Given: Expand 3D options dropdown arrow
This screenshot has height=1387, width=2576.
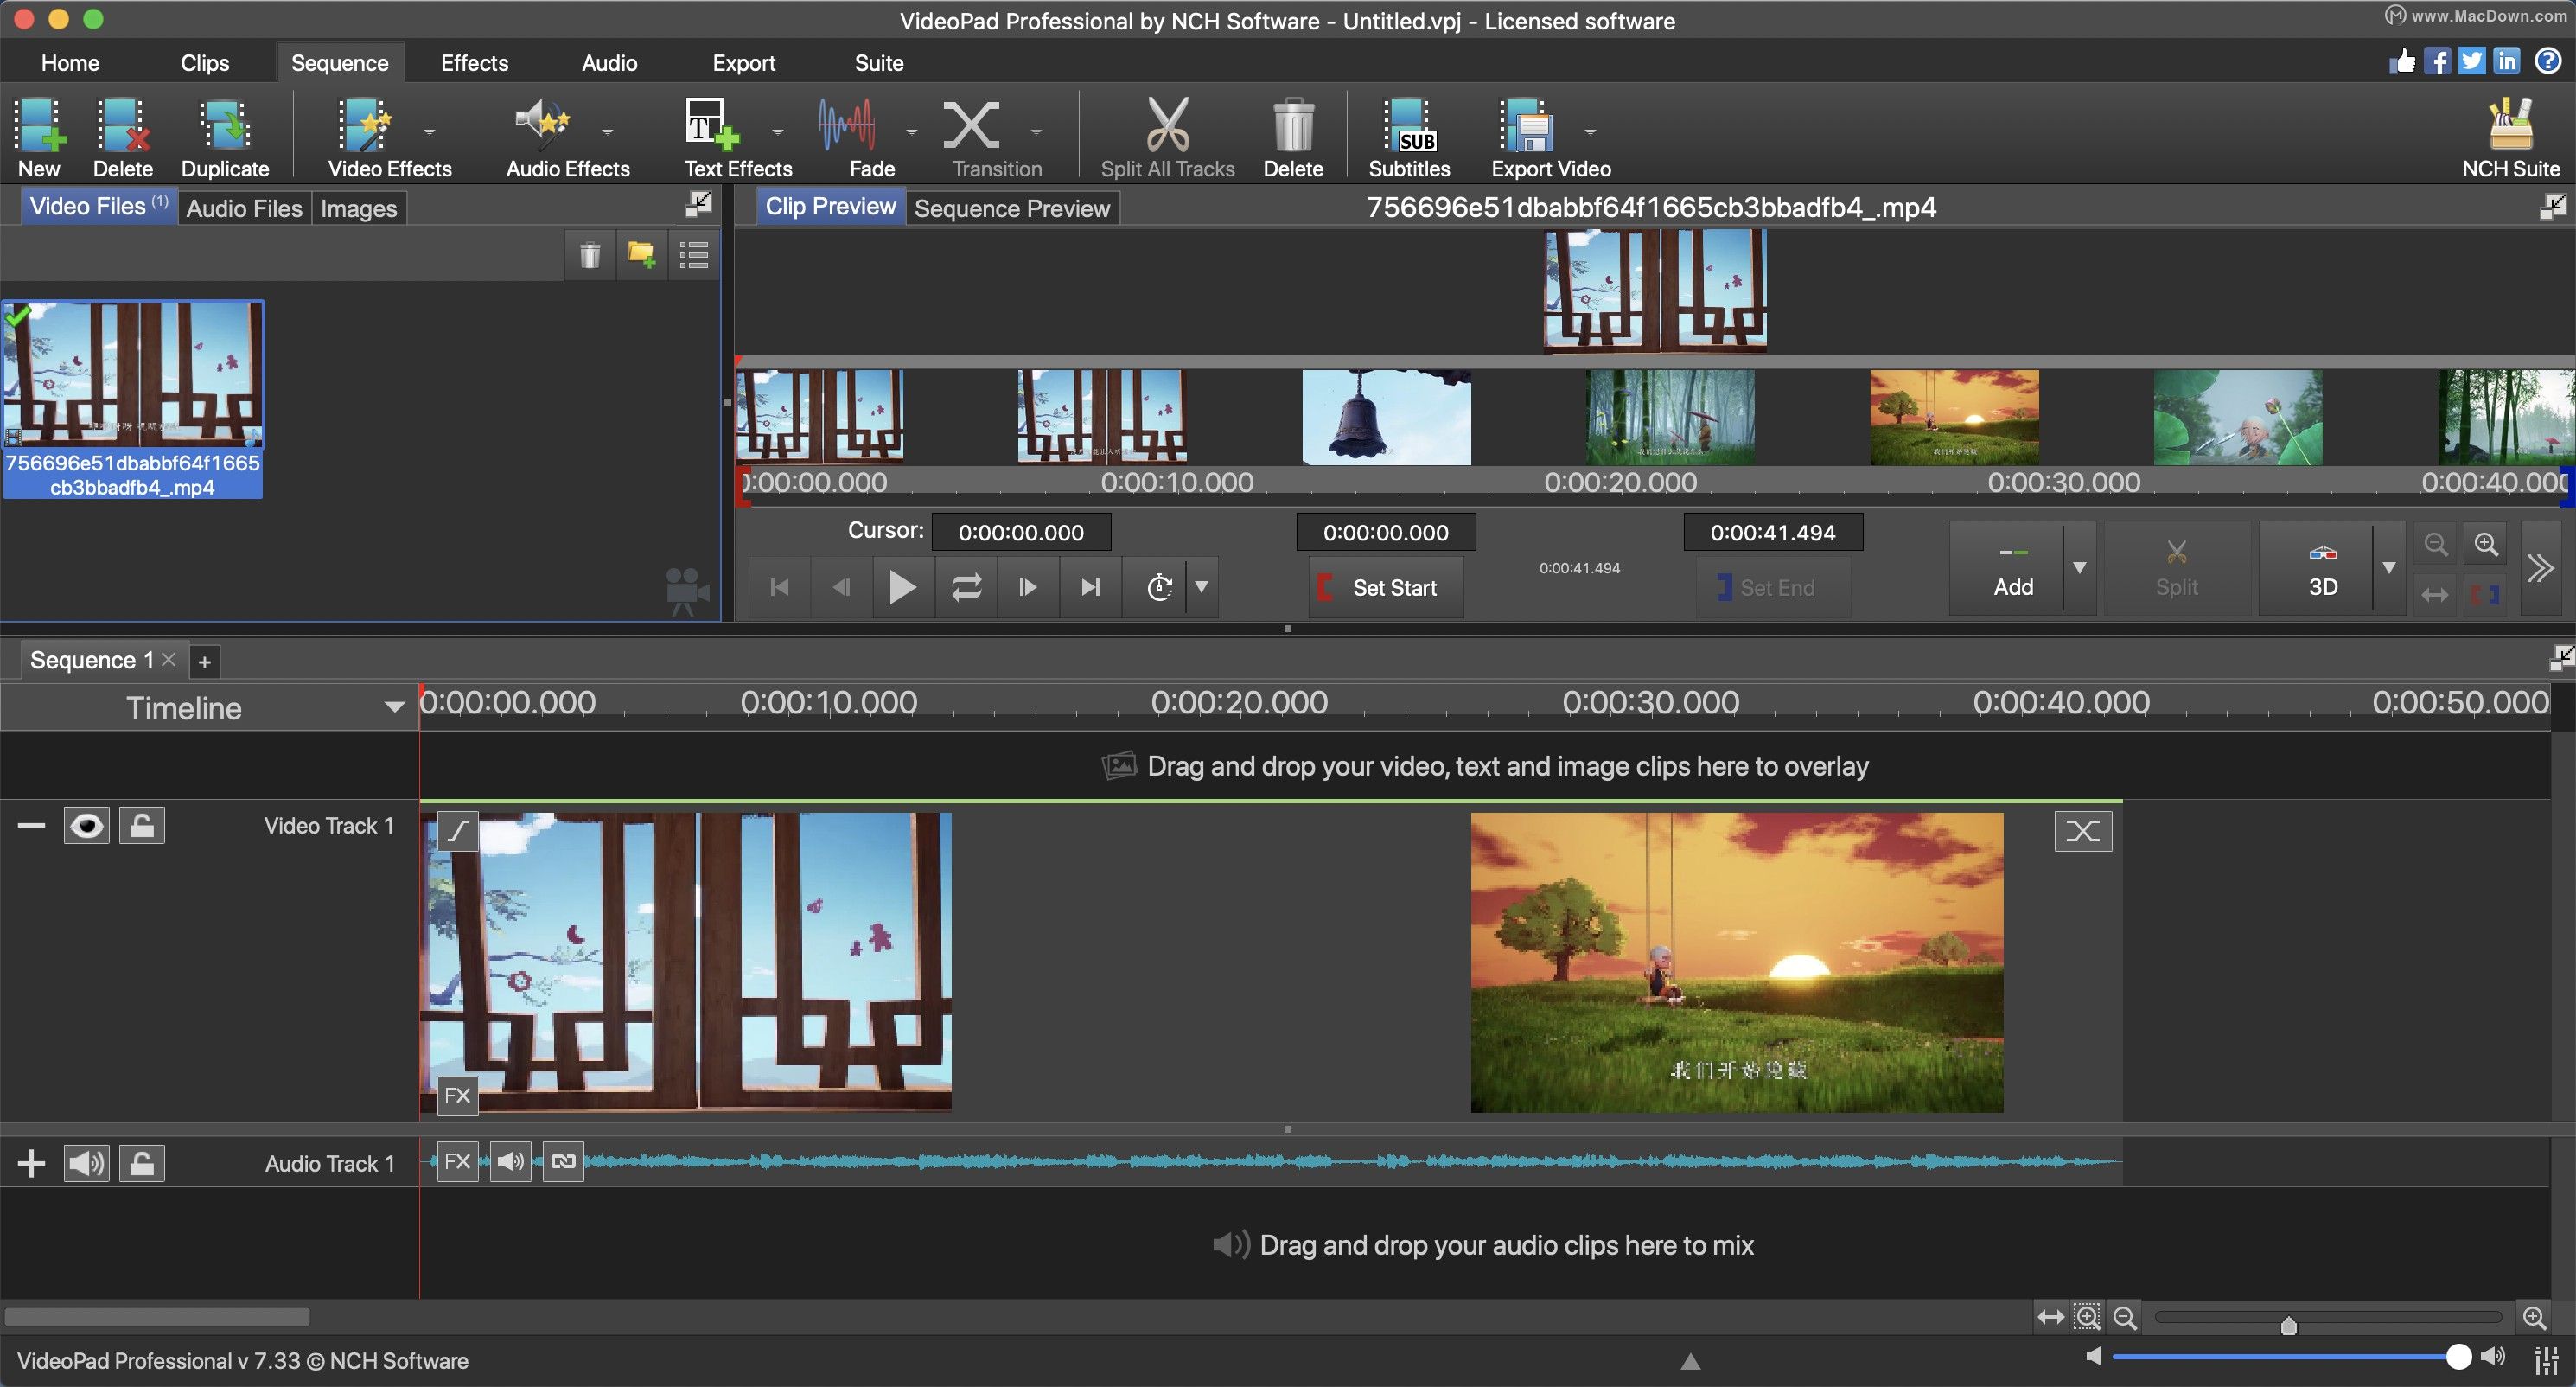Looking at the screenshot, I should pyautogui.click(x=2389, y=568).
